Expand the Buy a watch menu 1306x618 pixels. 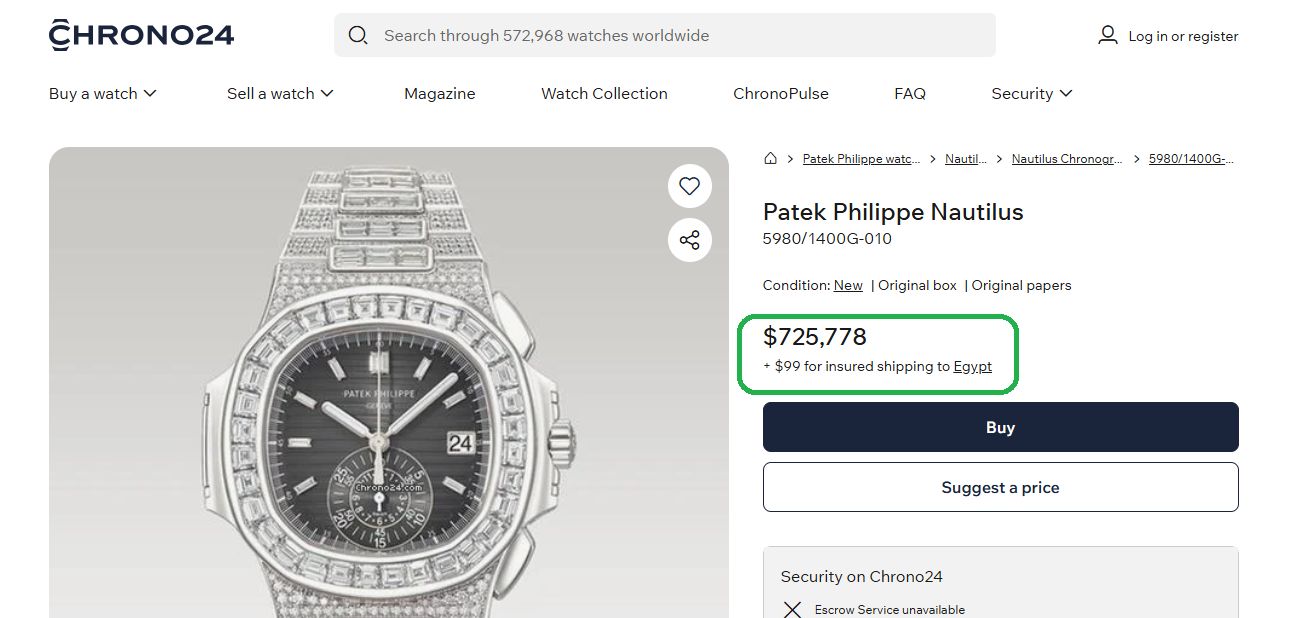pyautogui.click(x=103, y=93)
